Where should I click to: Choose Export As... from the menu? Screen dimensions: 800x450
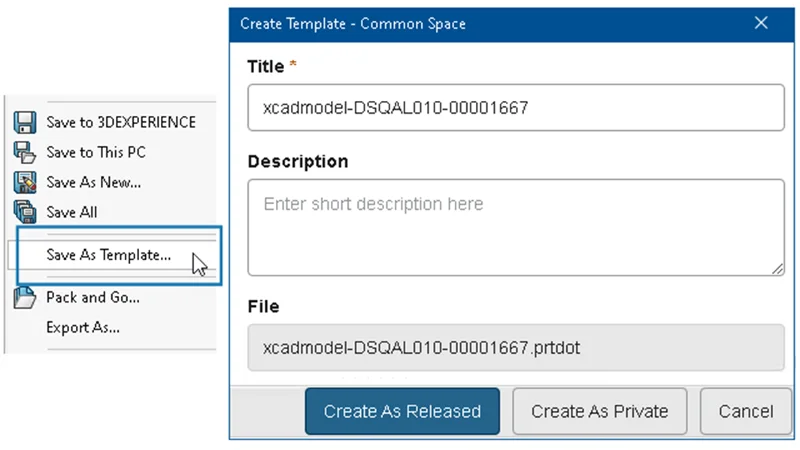click(x=83, y=327)
